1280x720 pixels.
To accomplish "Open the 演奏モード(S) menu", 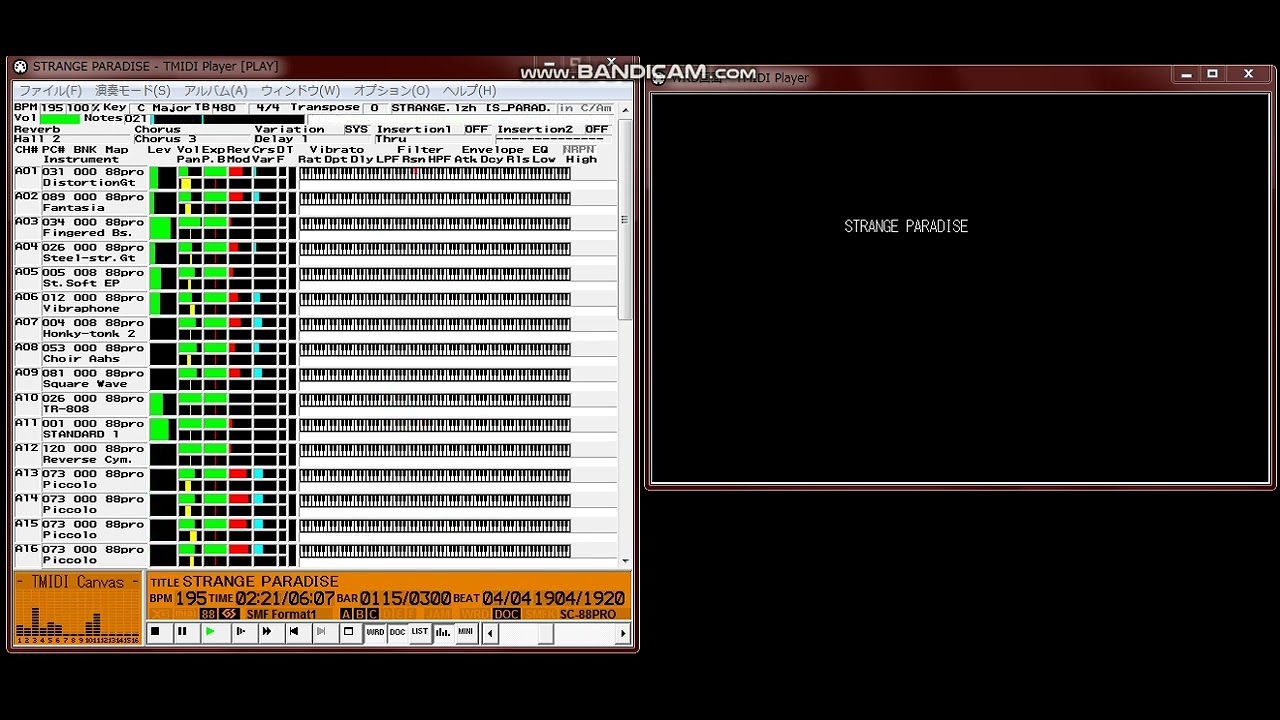I will click(x=132, y=90).
